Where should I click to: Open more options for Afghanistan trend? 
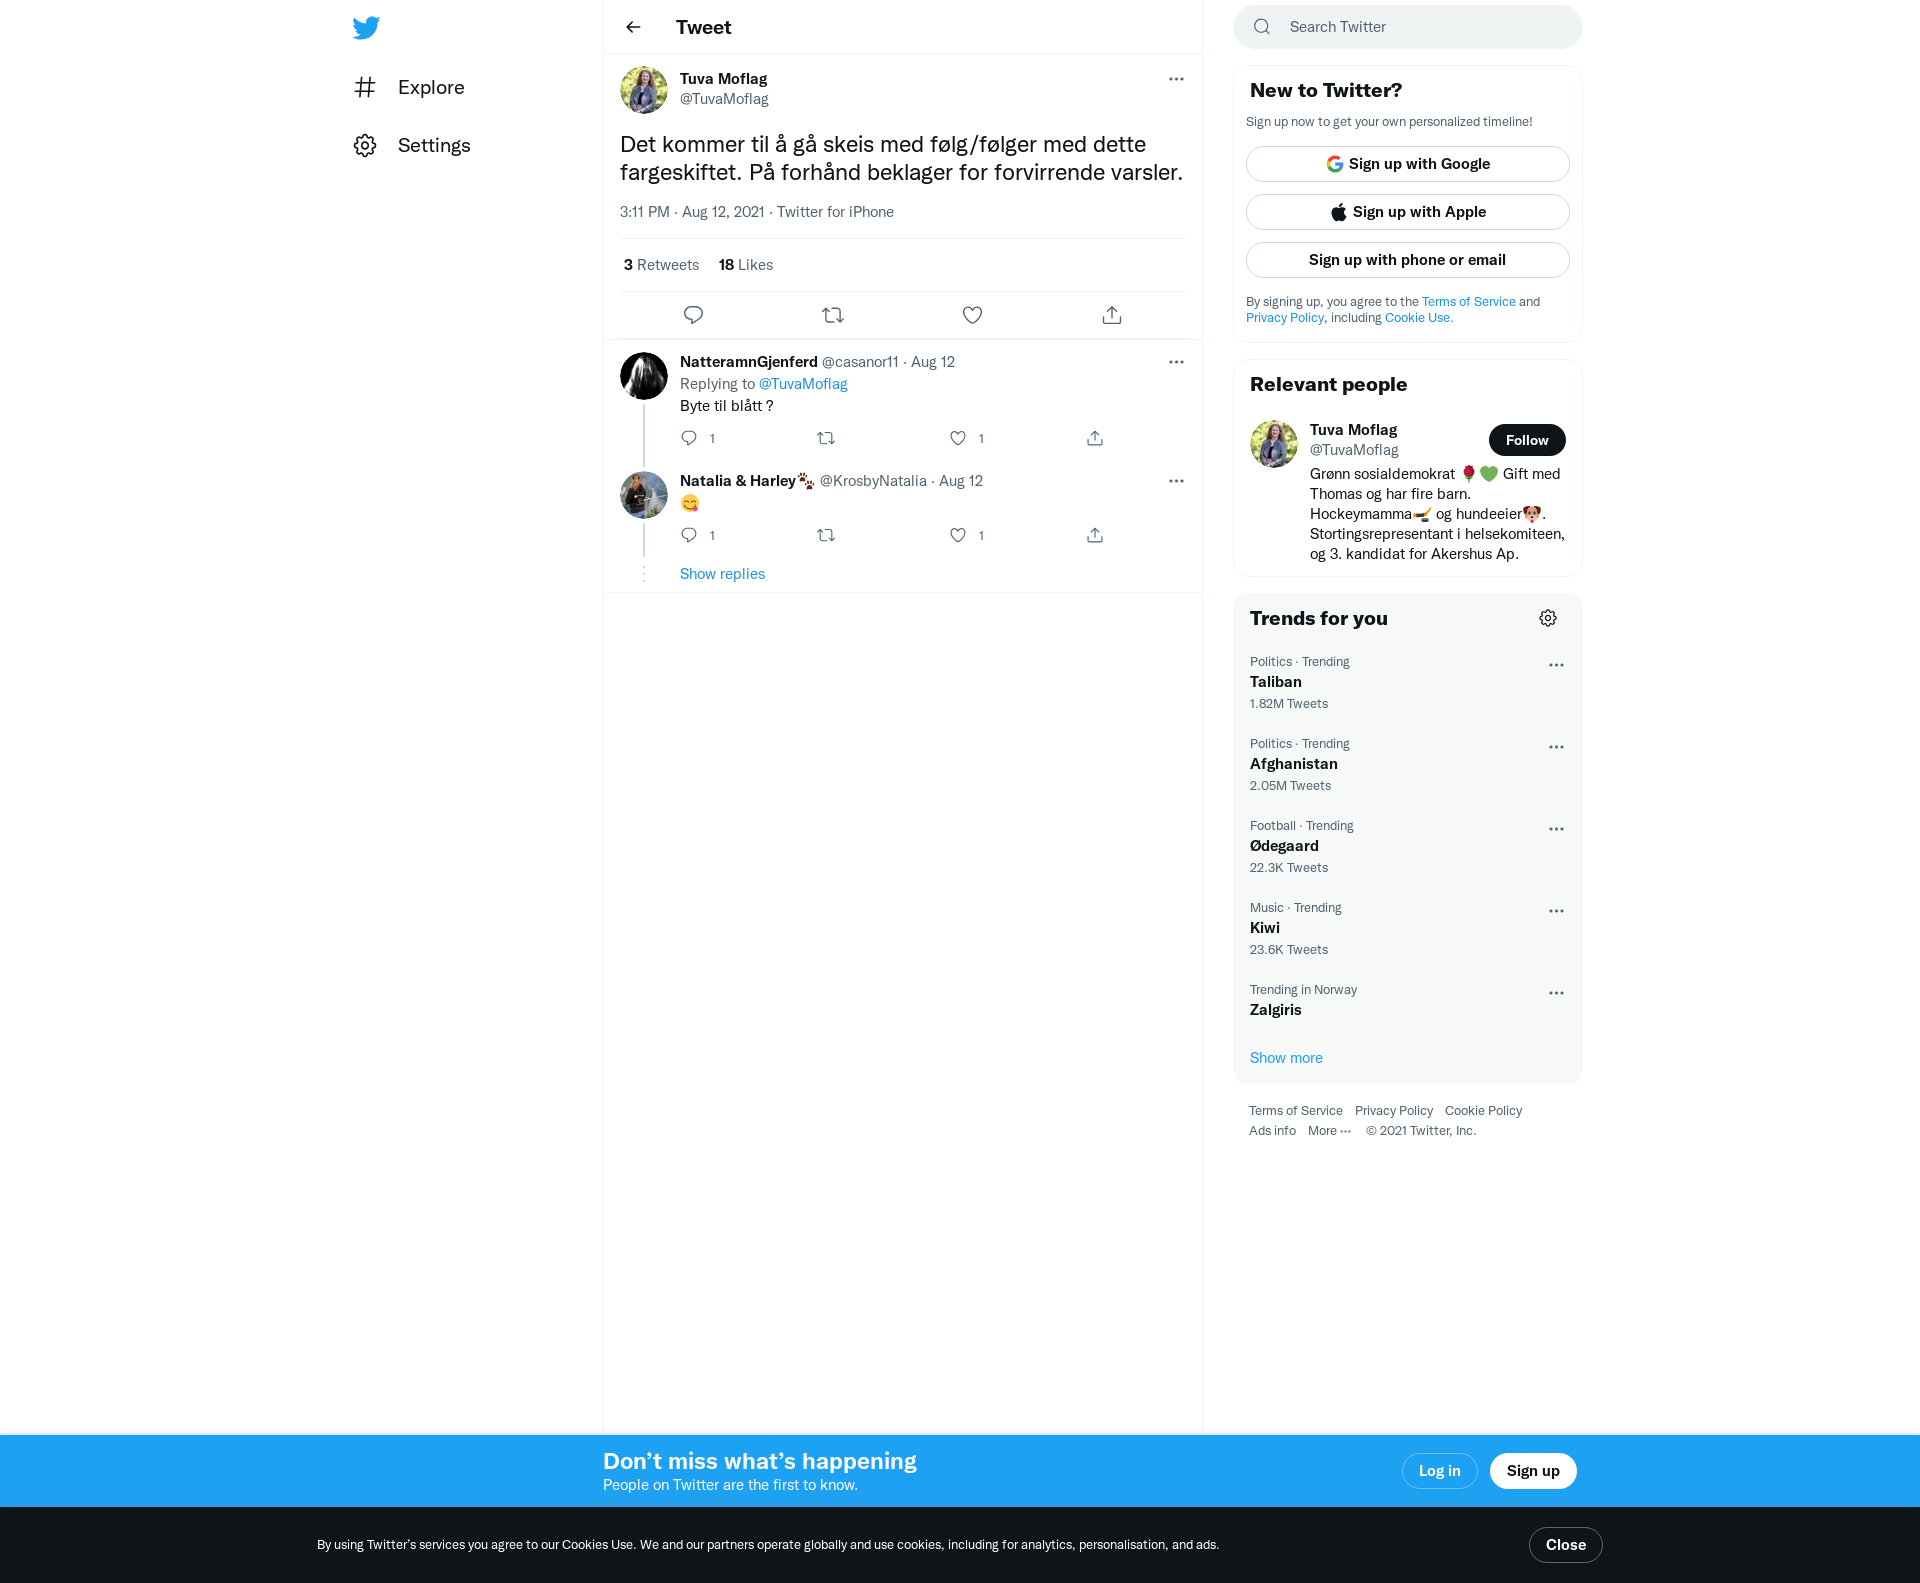[1556, 747]
